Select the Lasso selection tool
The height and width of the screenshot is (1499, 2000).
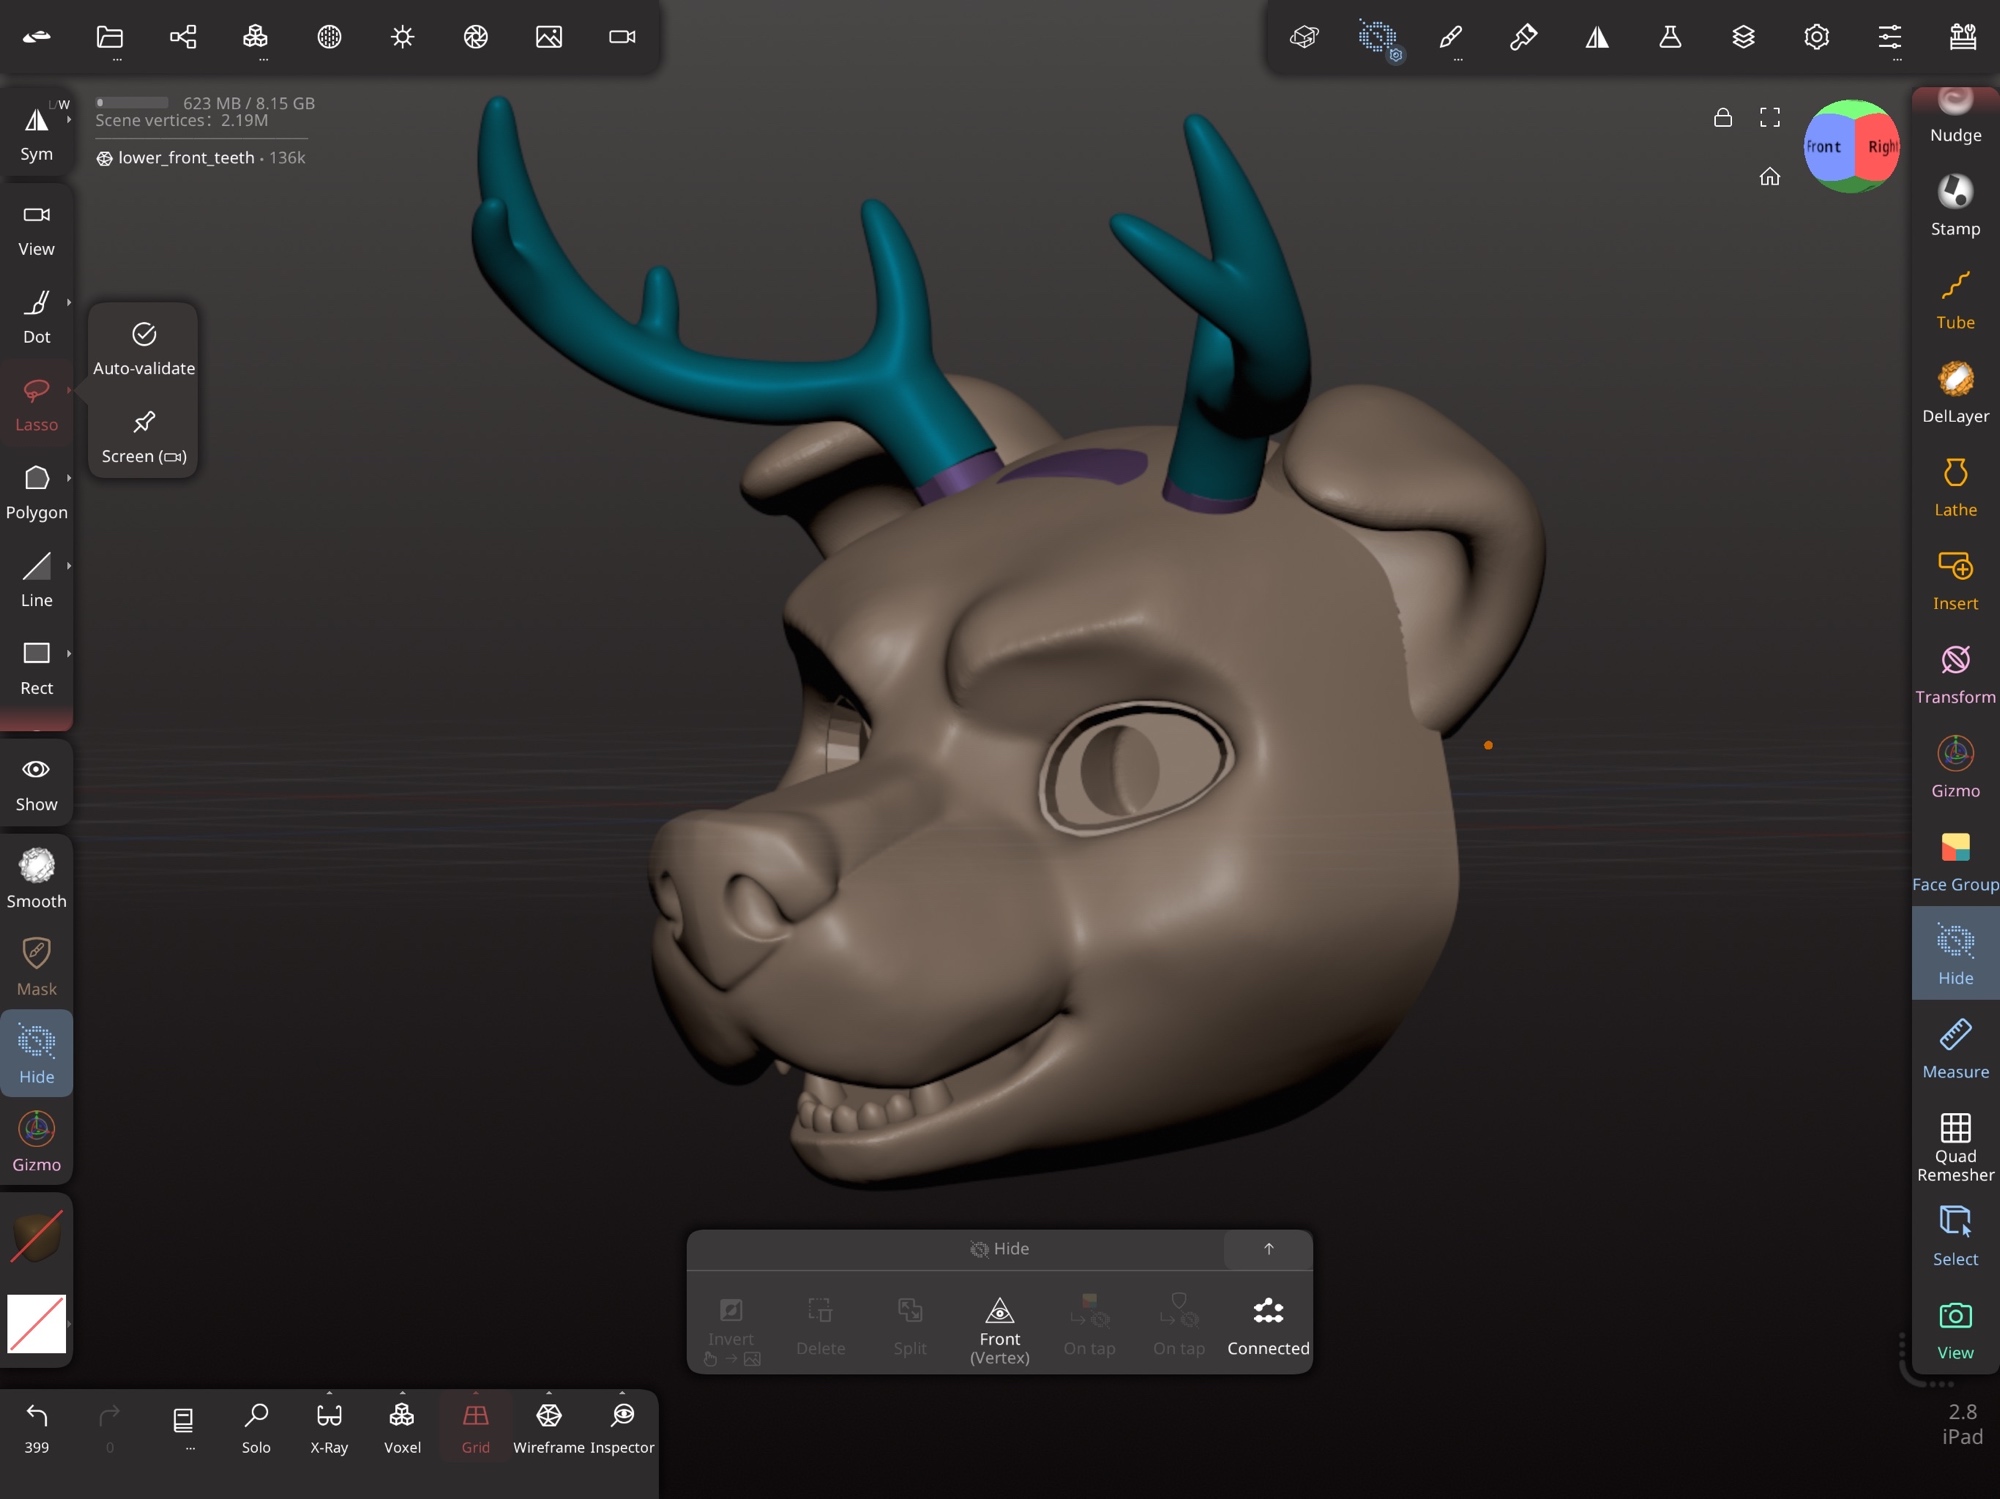36,403
